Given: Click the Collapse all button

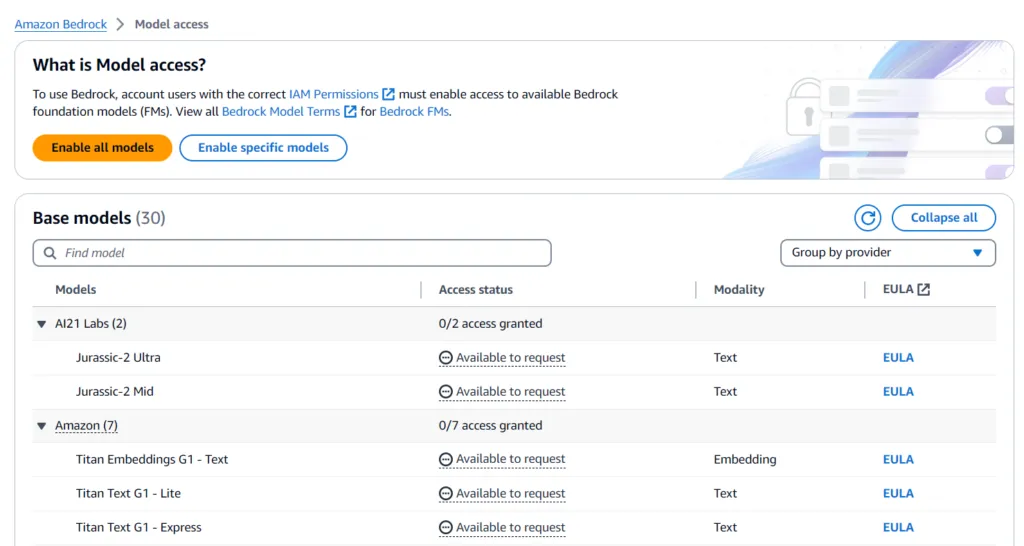Looking at the screenshot, I should (943, 218).
